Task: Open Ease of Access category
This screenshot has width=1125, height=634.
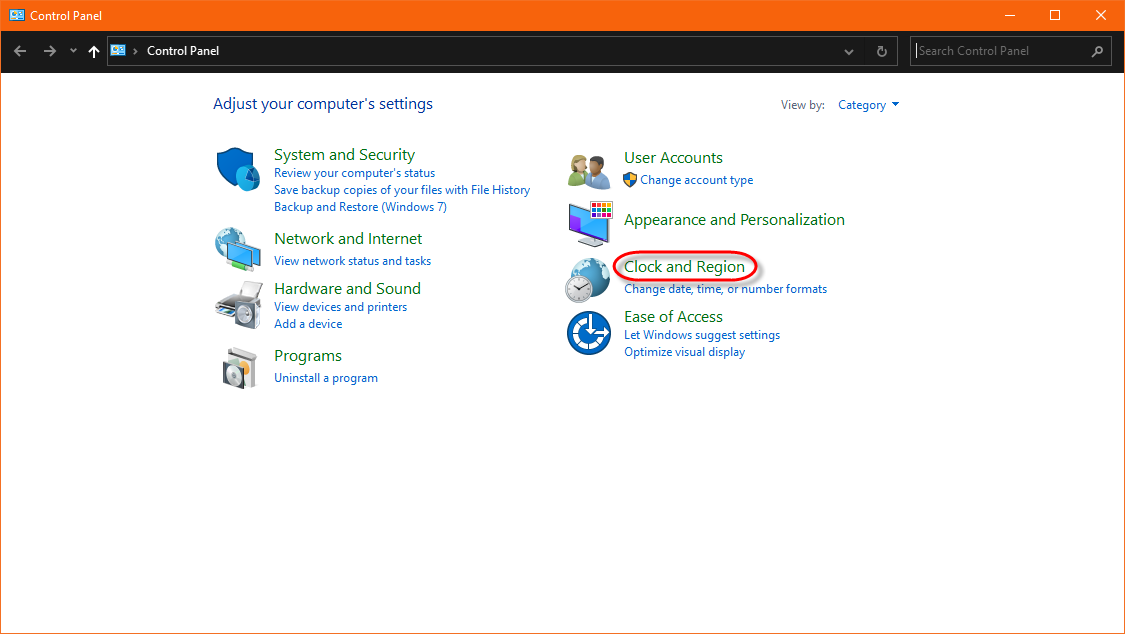Action: 673,317
